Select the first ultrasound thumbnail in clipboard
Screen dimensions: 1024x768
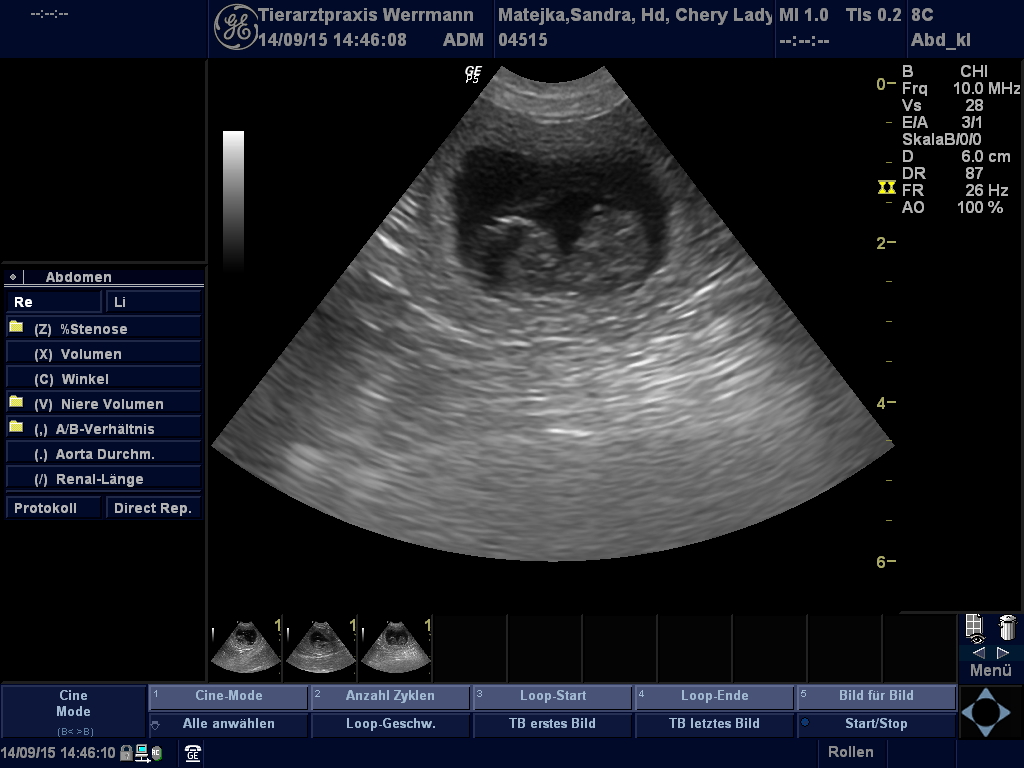[245, 647]
